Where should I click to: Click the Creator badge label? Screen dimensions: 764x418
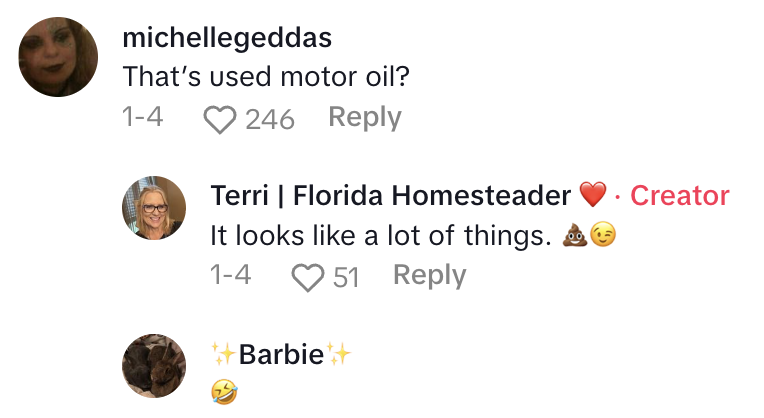[x=679, y=195]
